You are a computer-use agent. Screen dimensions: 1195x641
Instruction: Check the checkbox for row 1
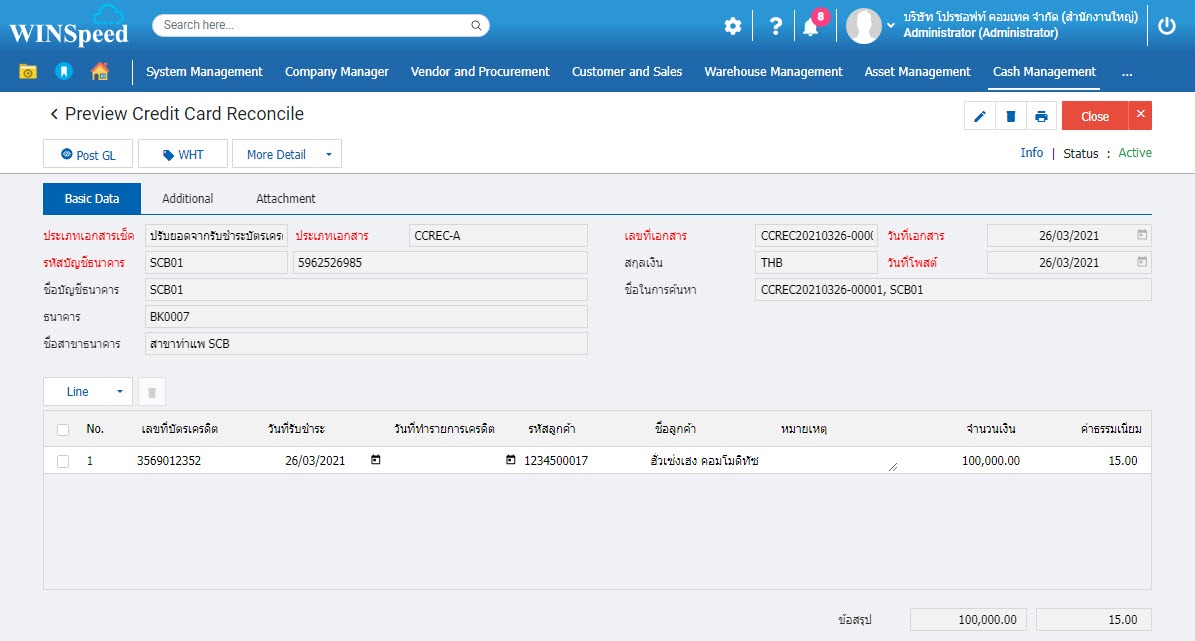pyautogui.click(x=63, y=461)
